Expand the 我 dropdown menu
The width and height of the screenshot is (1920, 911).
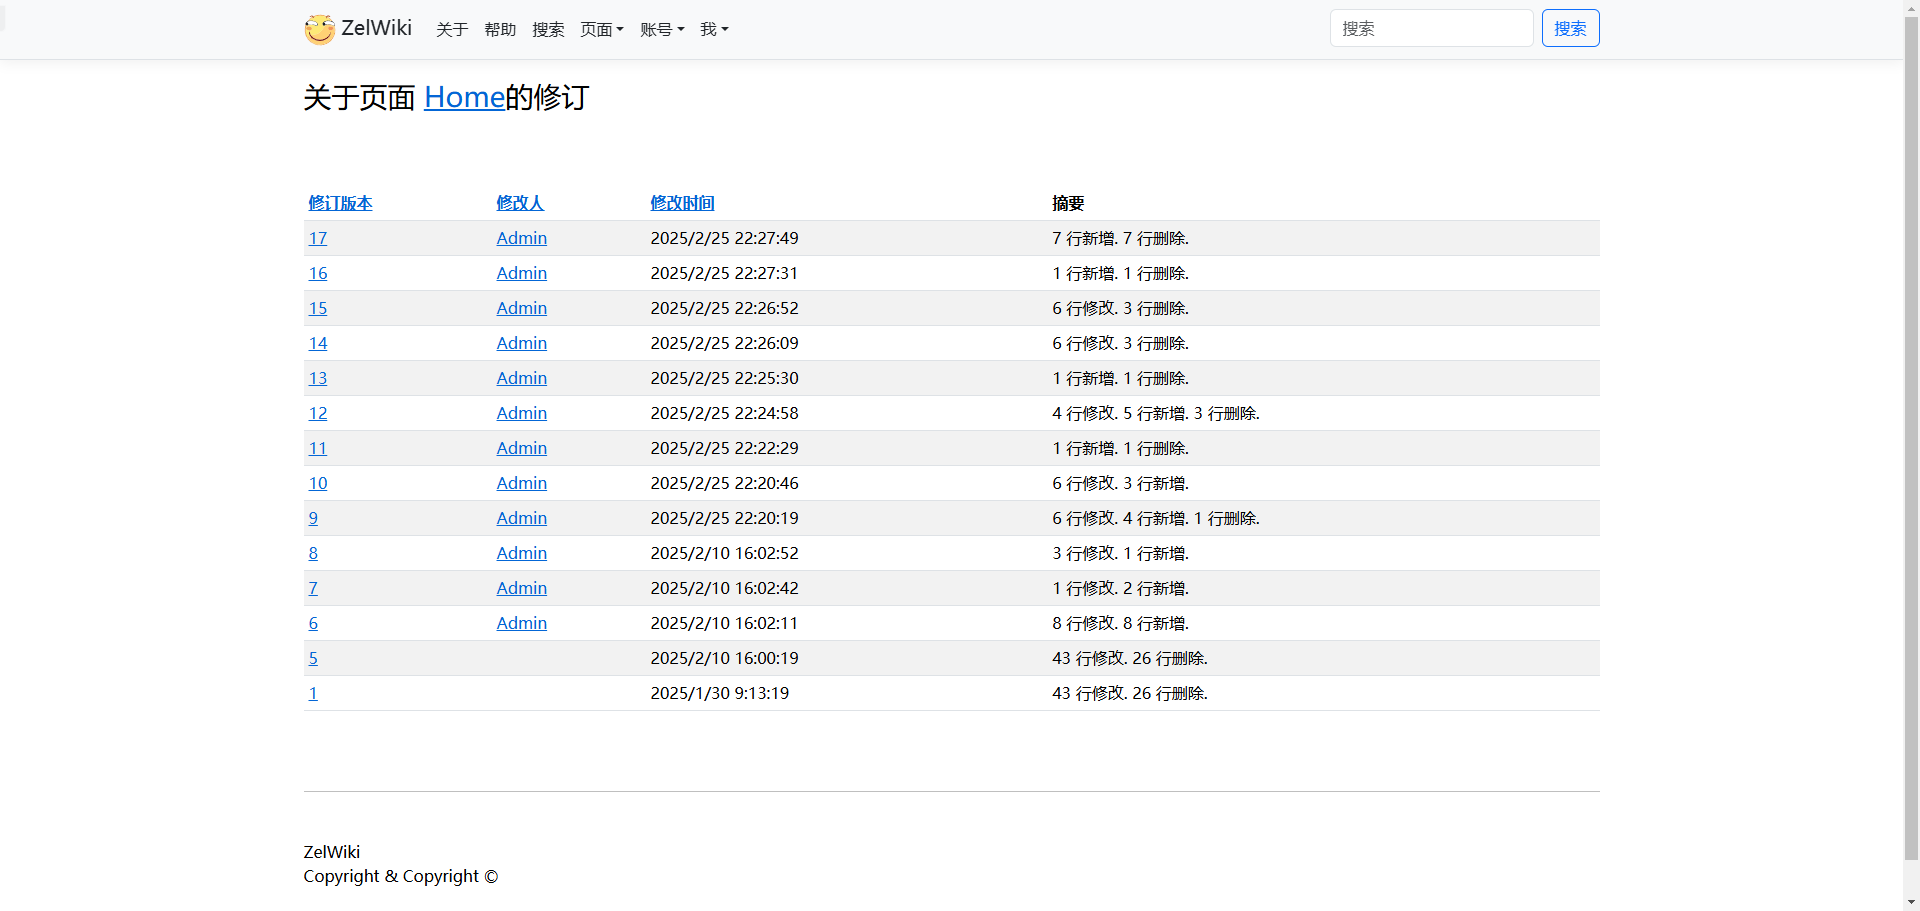(x=714, y=30)
